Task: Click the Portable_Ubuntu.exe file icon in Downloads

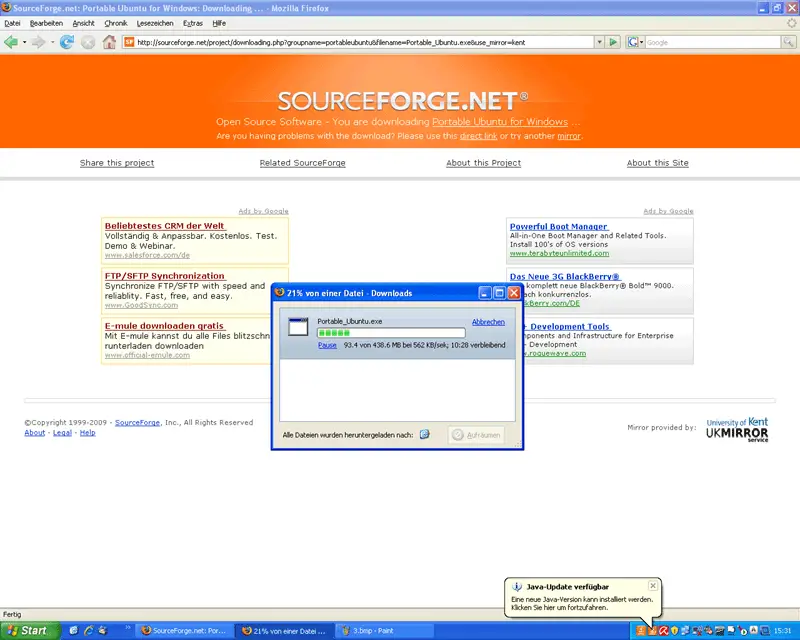Action: click(x=298, y=327)
